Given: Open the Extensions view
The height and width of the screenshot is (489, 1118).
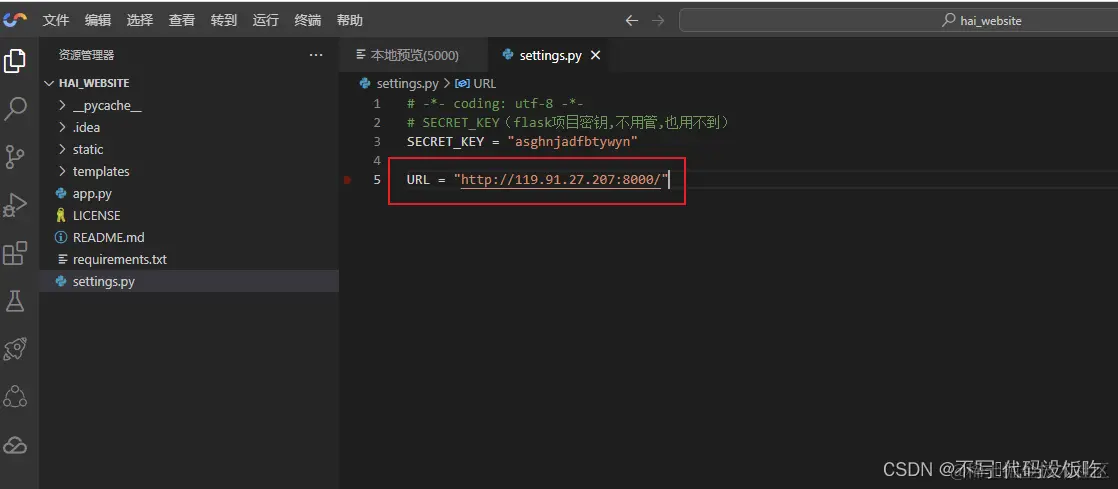Looking at the screenshot, I should click(15, 253).
